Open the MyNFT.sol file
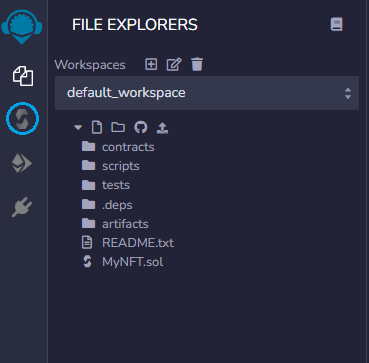Screen dimensions: 369x363 coord(123,262)
